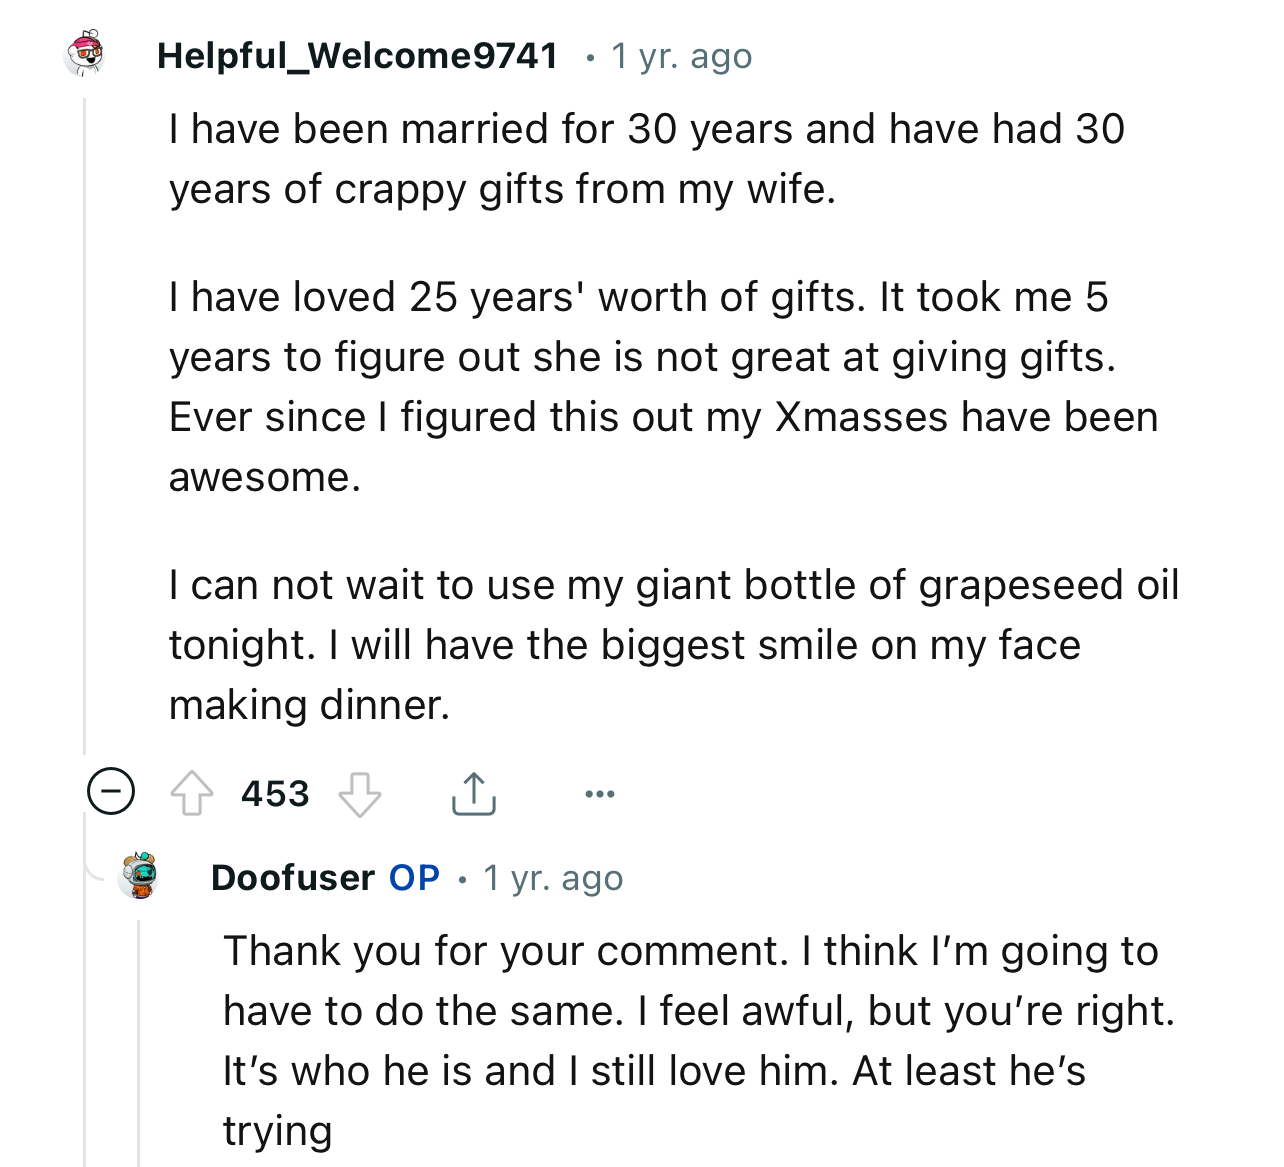Click Doofuser's astronaut avatar

(x=140, y=877)
